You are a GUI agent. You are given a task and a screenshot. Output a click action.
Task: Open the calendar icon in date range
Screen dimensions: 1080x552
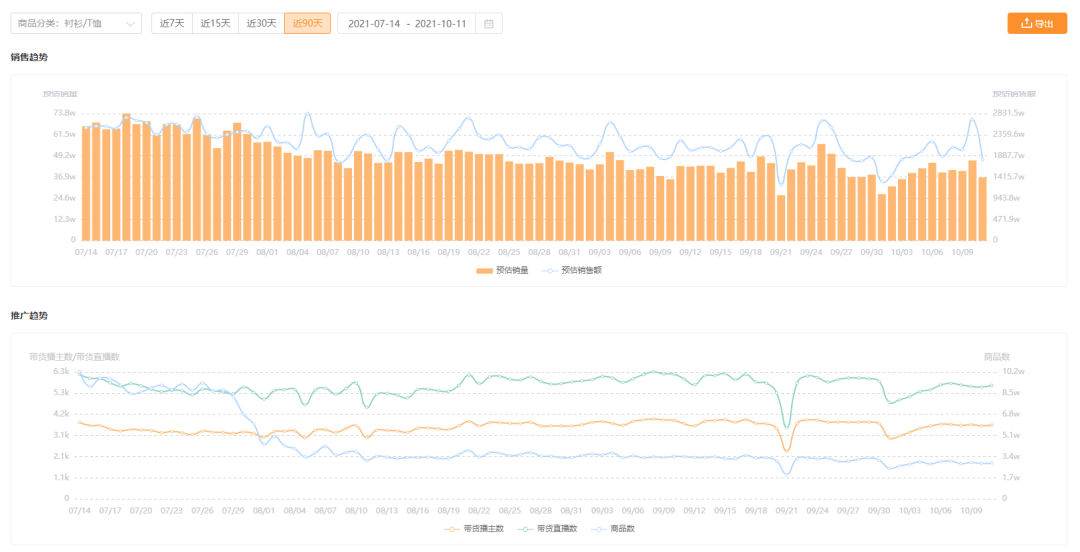pyautogui.click(x=488, y=23)
